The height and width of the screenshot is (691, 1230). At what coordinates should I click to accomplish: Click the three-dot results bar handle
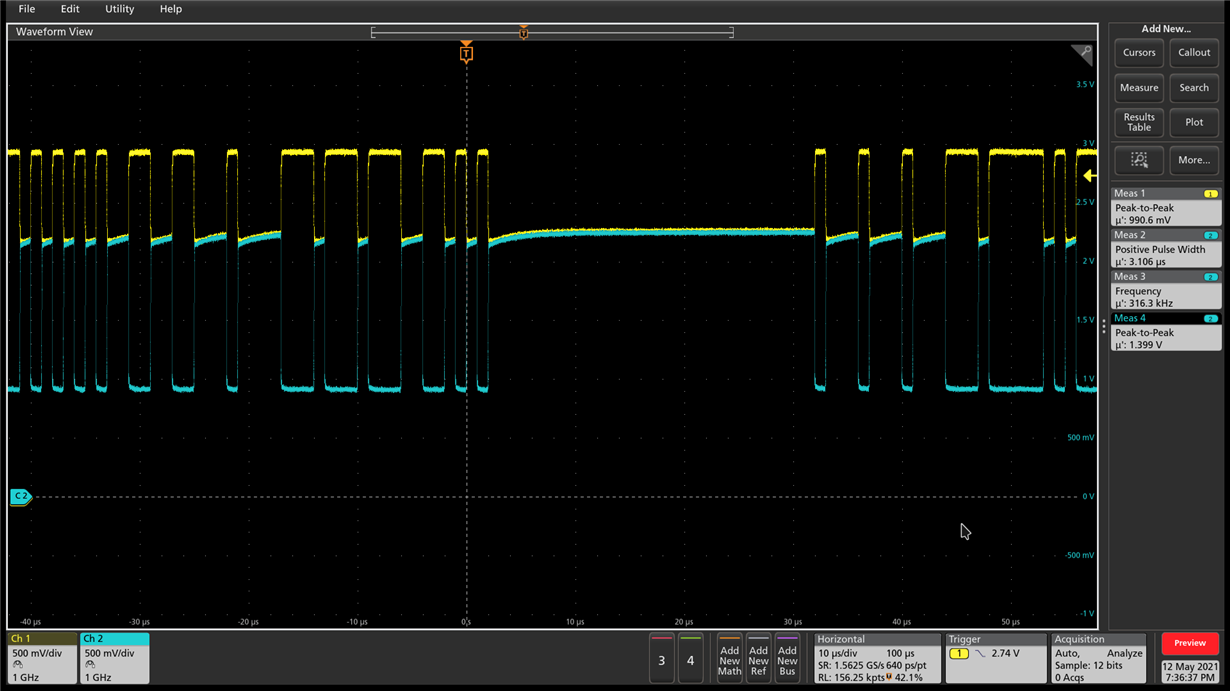click(1104, 326)
